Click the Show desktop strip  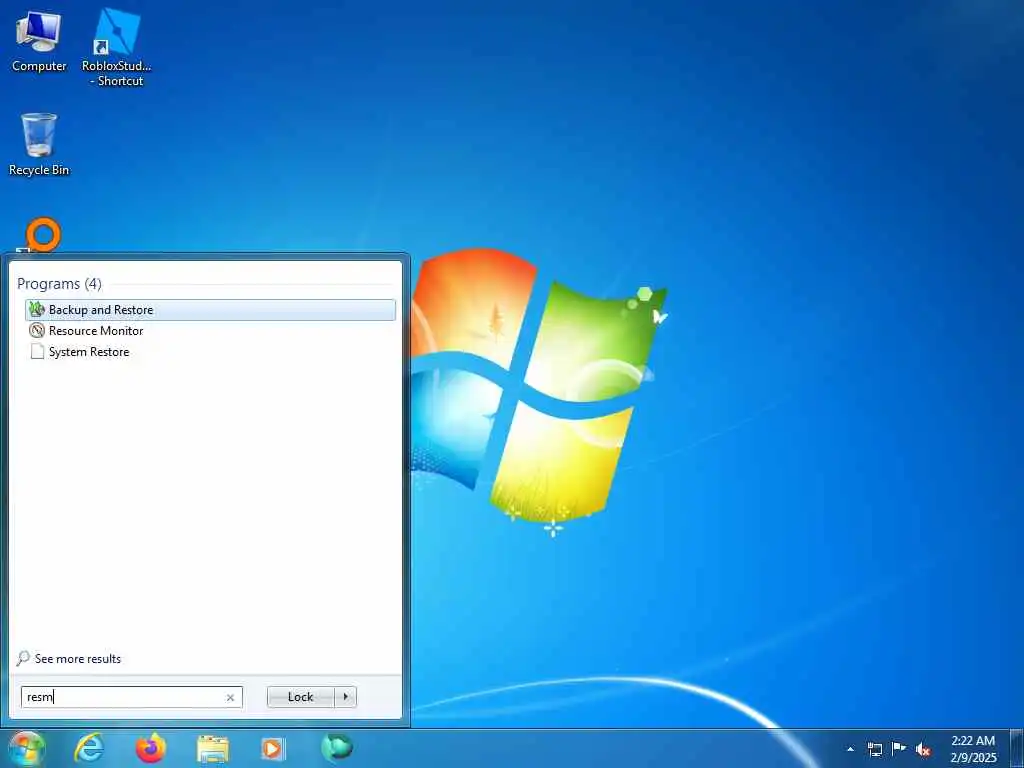(1017, 748)
